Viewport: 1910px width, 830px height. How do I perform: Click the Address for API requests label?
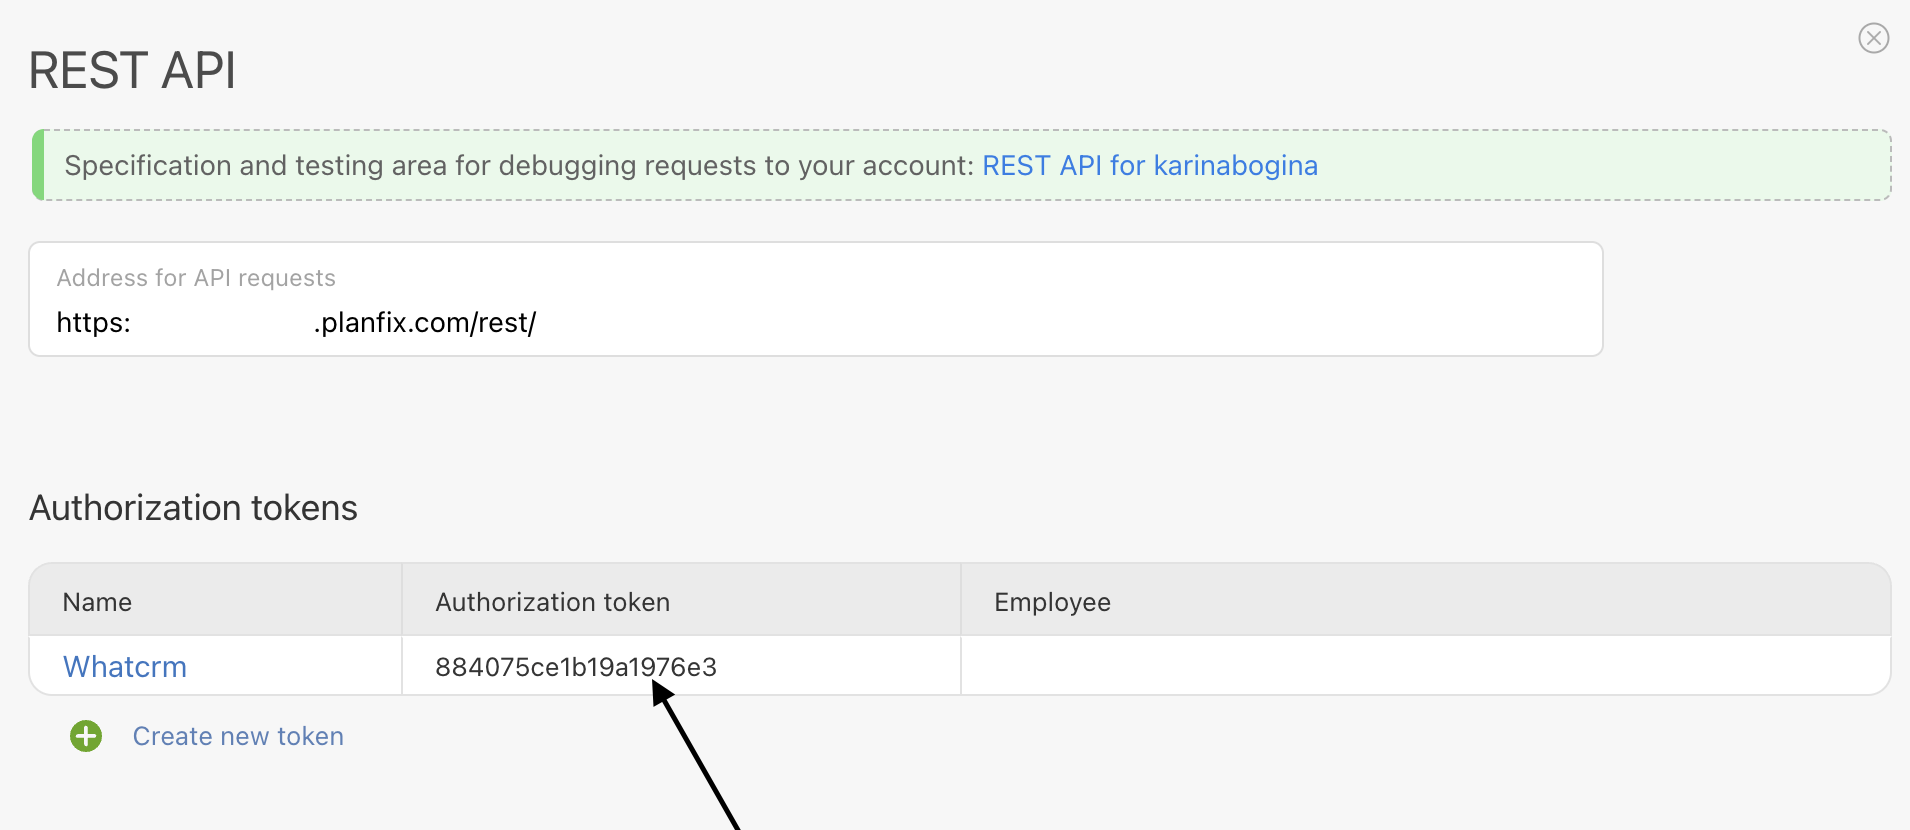coord(196,278)
